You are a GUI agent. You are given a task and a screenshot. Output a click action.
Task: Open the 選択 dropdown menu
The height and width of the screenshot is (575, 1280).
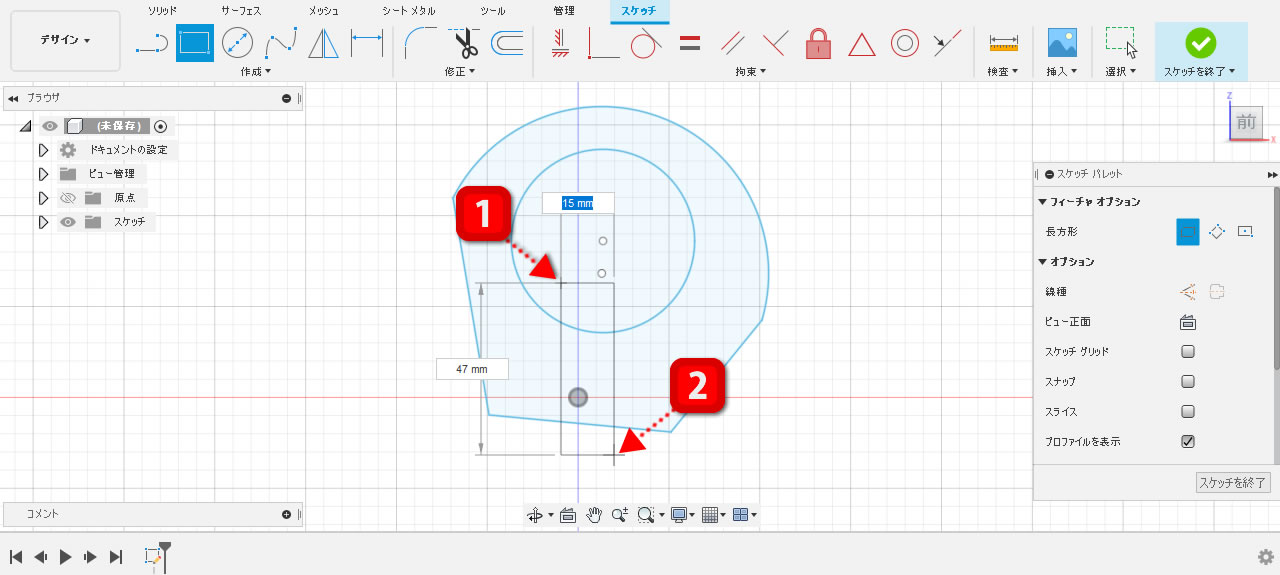click(x=1121, y=72)
